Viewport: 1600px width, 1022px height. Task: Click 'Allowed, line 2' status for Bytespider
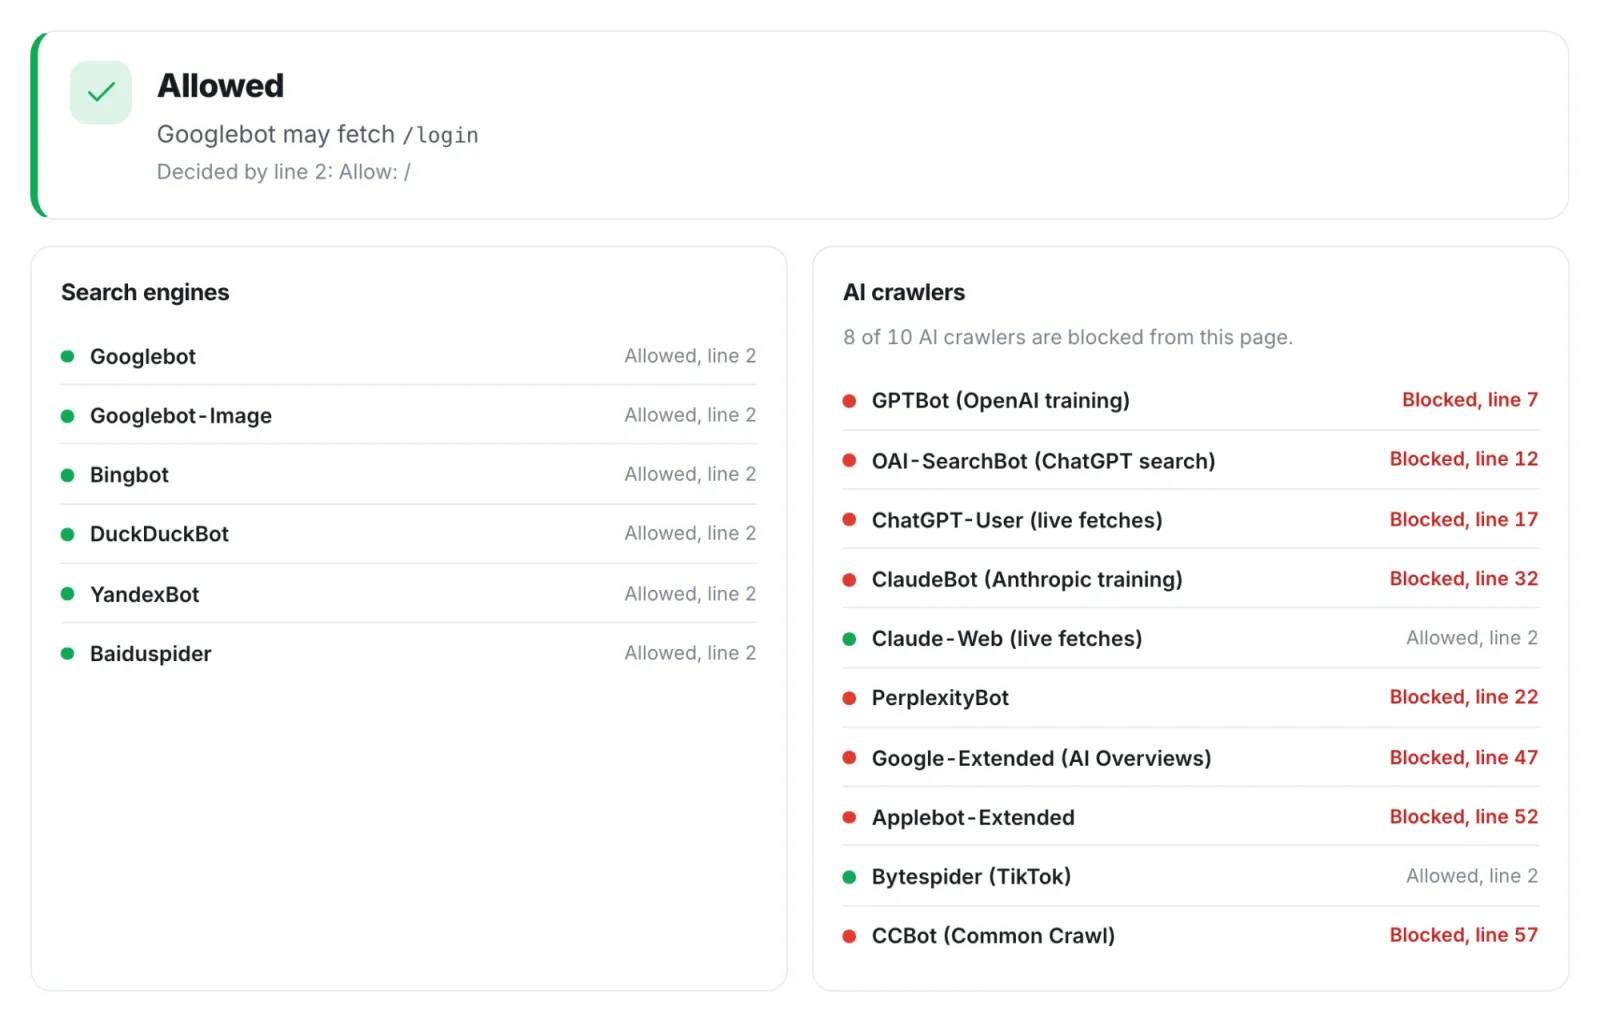[1472, 876]
